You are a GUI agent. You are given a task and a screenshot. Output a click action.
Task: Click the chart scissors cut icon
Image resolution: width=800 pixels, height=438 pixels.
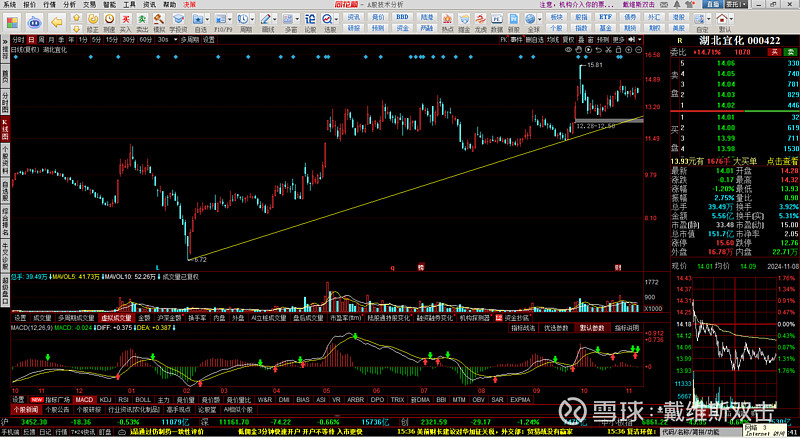point(608,50)
